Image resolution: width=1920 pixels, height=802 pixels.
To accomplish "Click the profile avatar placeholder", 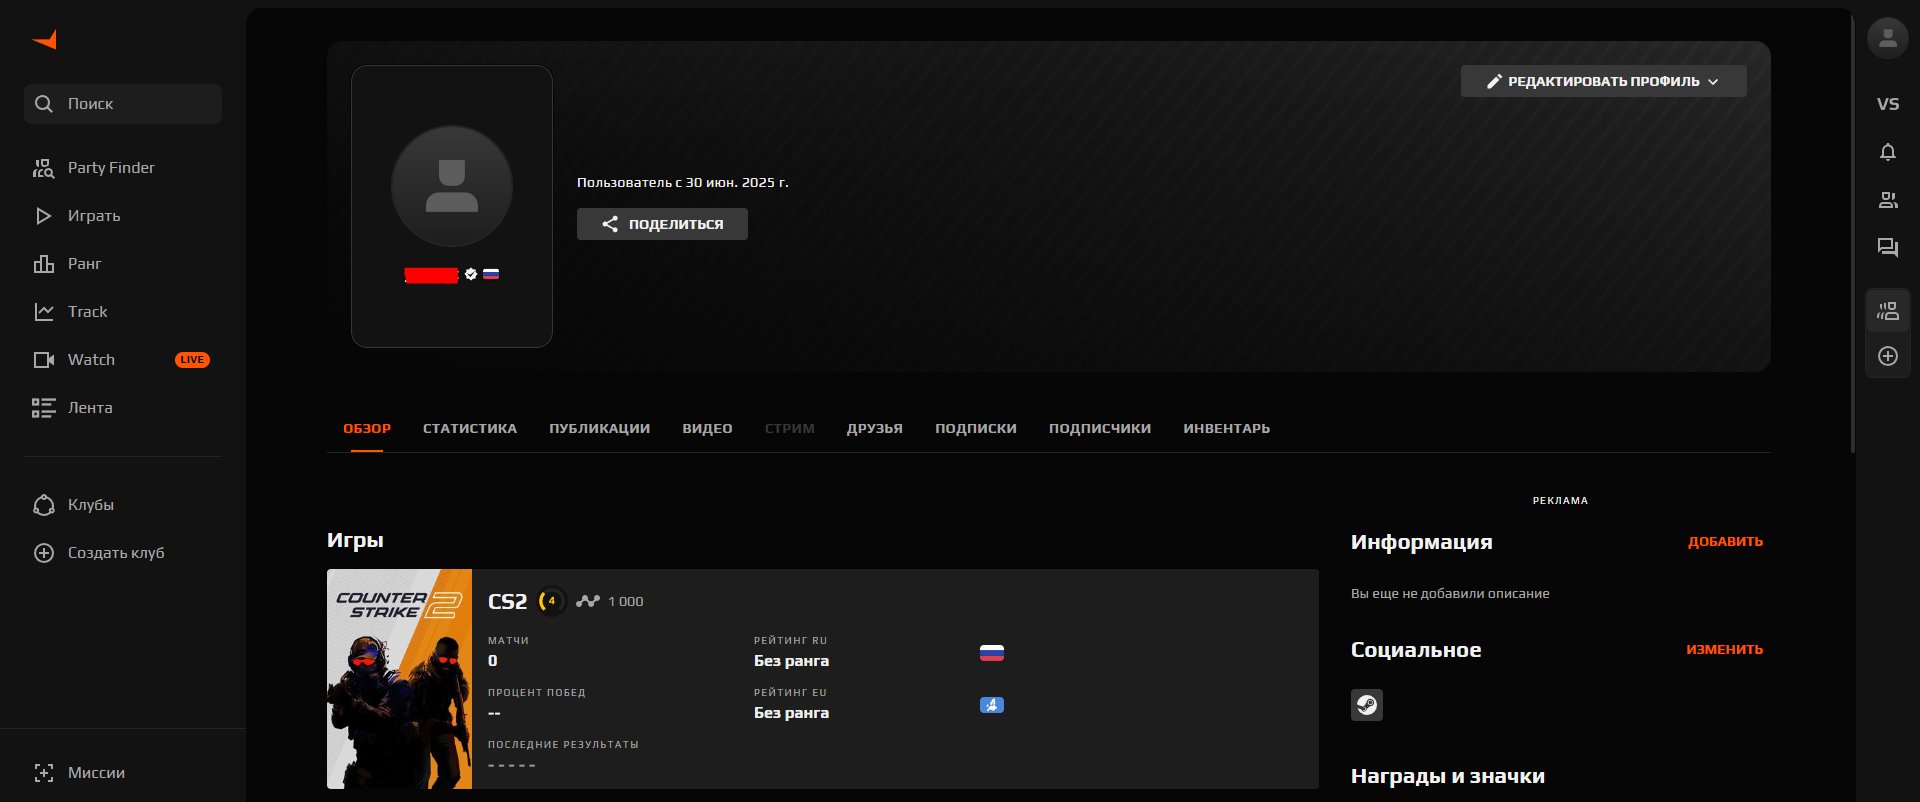I will (x=452, y=186).
